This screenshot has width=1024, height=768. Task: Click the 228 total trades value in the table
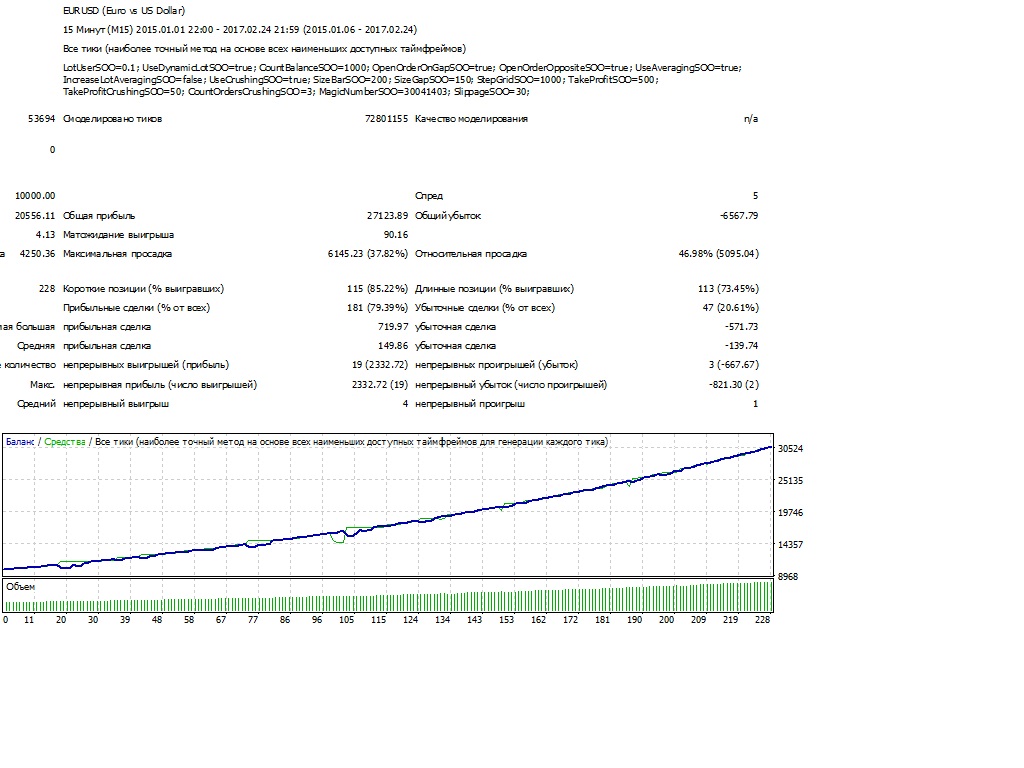47,289
